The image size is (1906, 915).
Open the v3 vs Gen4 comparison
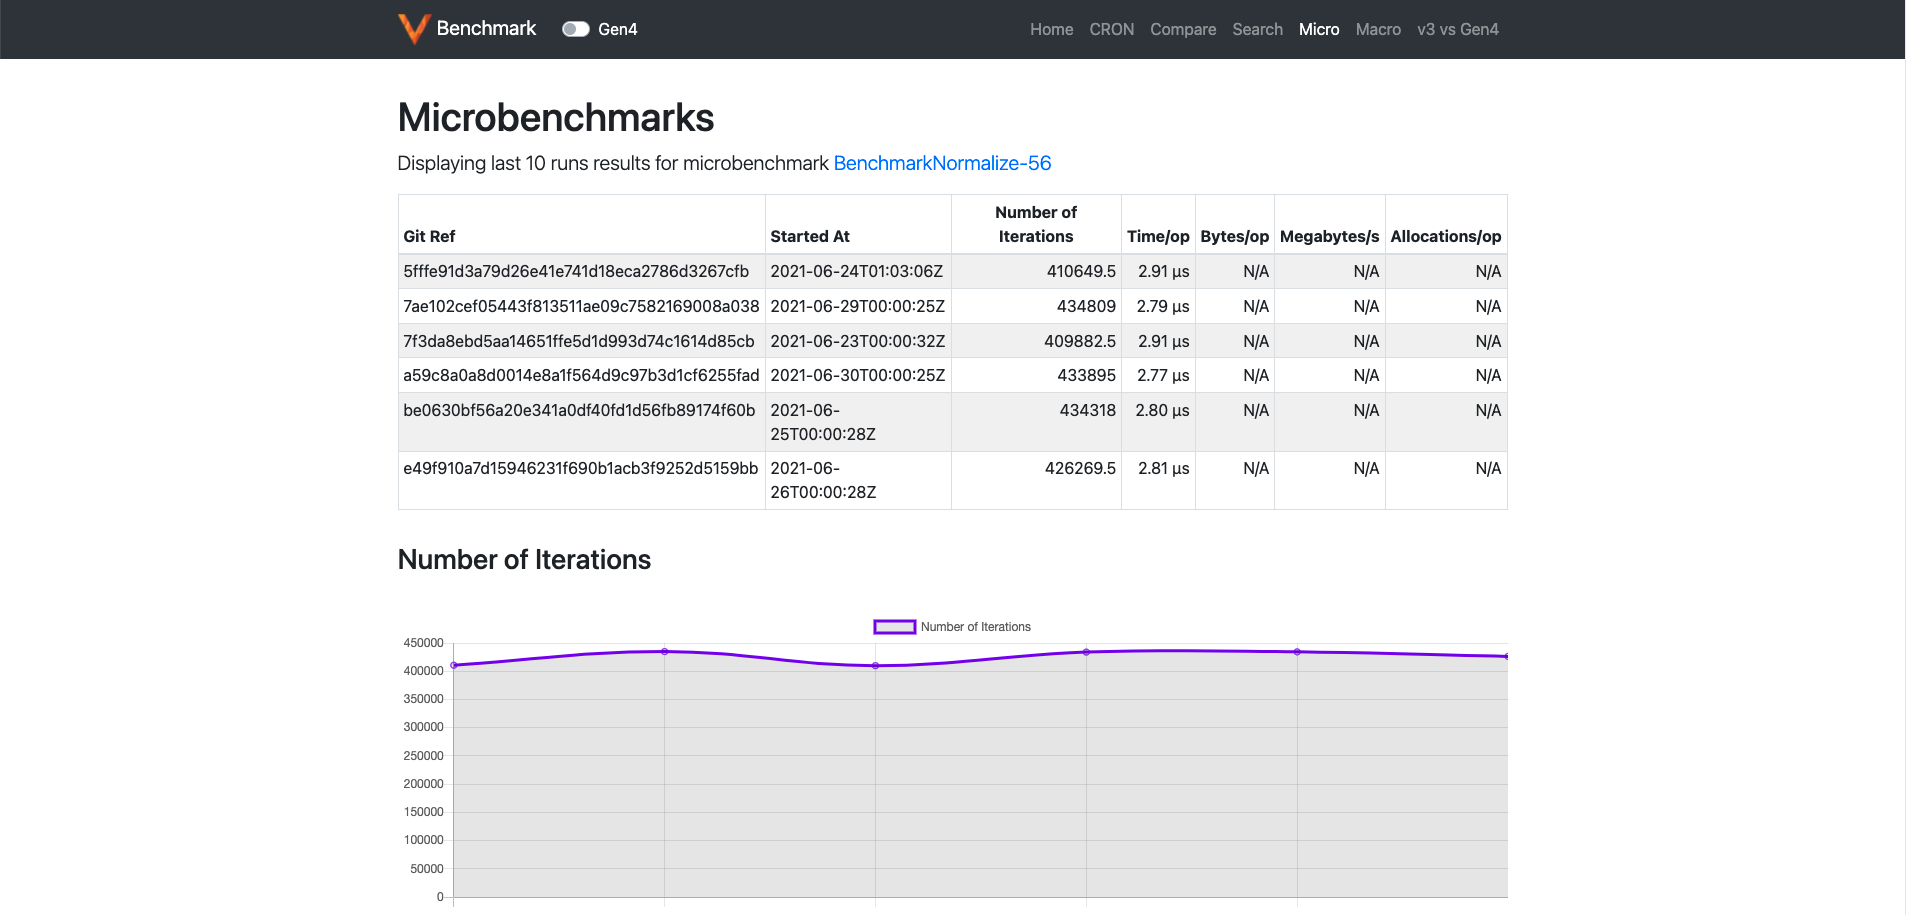[x=1458, y=29]
